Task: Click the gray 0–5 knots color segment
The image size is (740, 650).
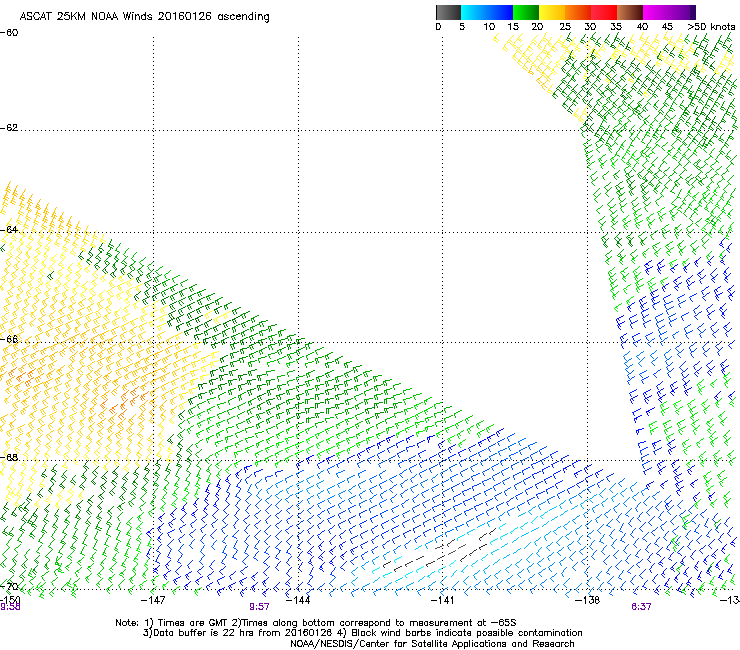Action: point(448,12)
